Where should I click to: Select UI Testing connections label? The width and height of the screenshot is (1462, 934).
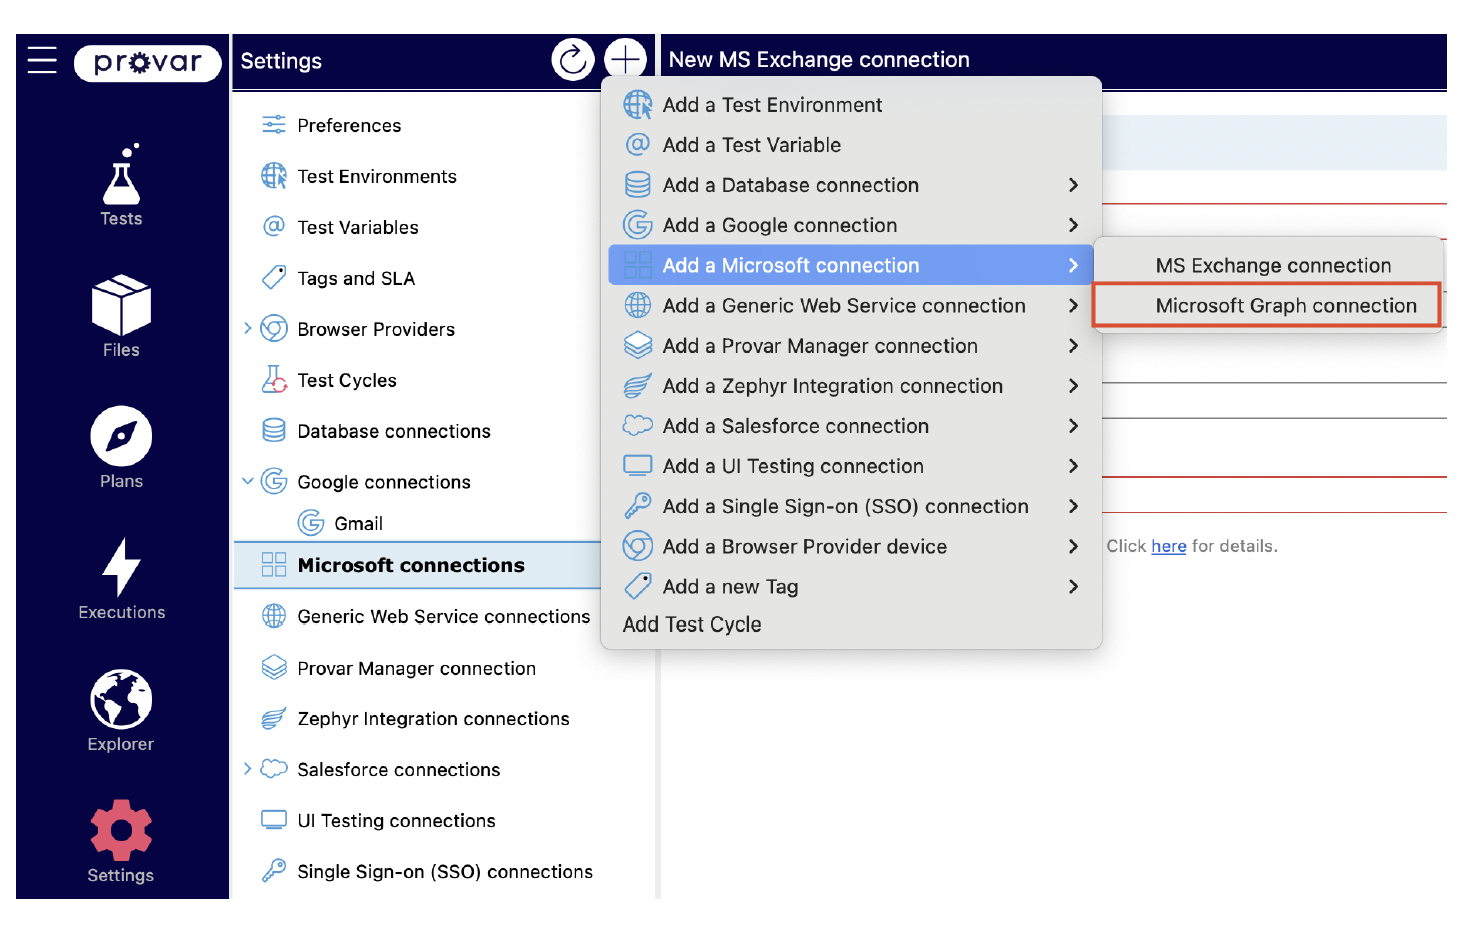[396, 820]
